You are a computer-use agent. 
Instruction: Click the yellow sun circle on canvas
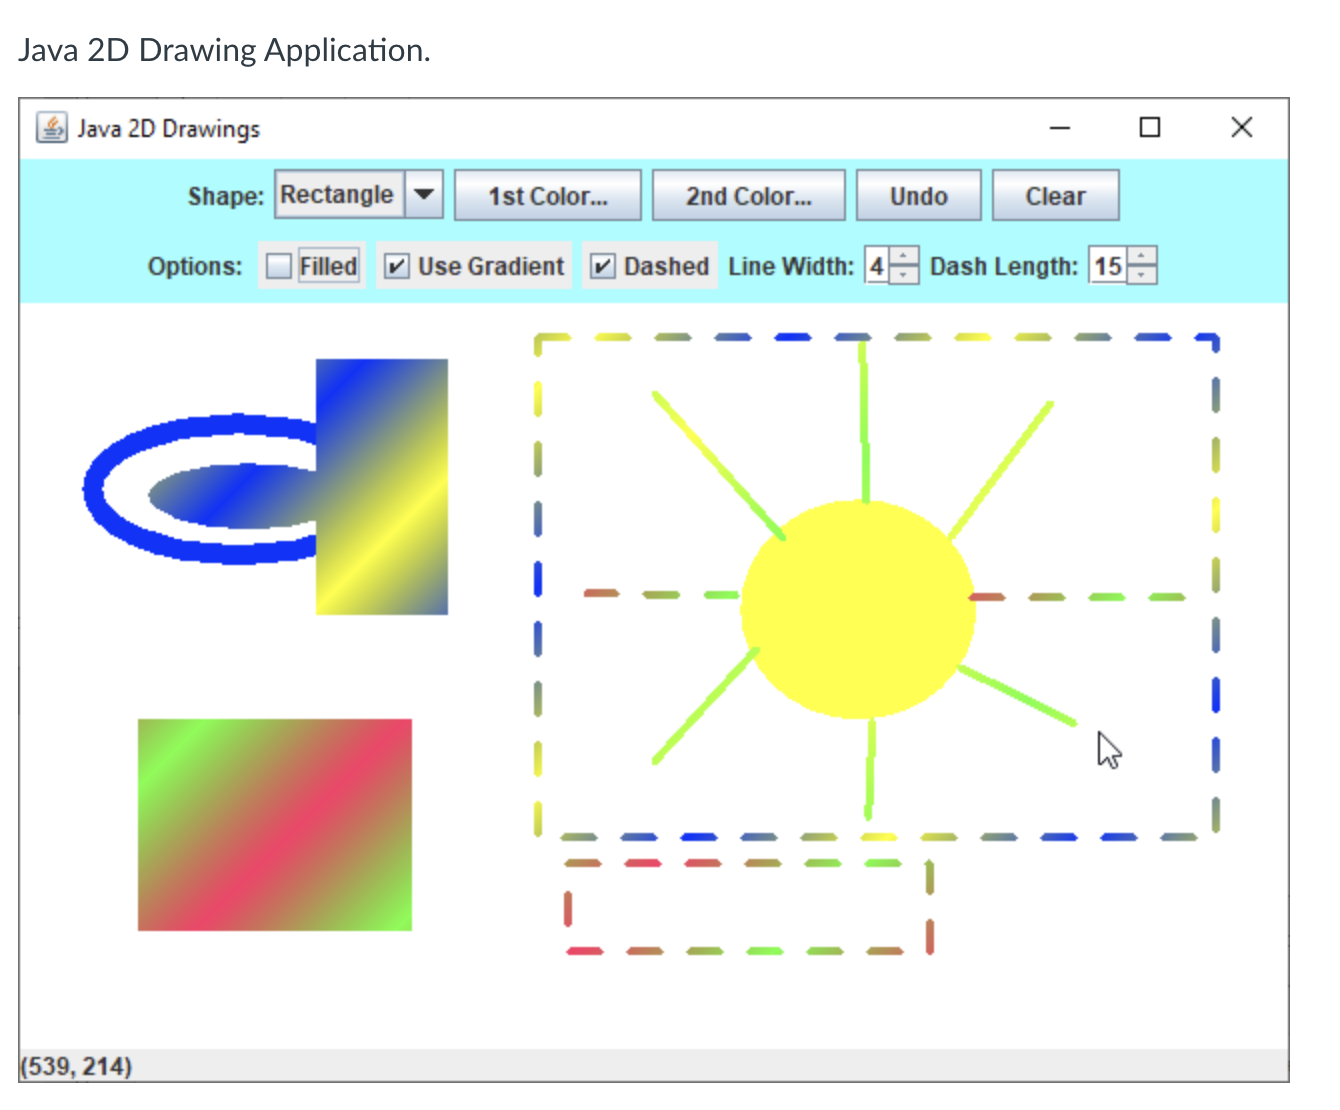click(x=858, y=610)
